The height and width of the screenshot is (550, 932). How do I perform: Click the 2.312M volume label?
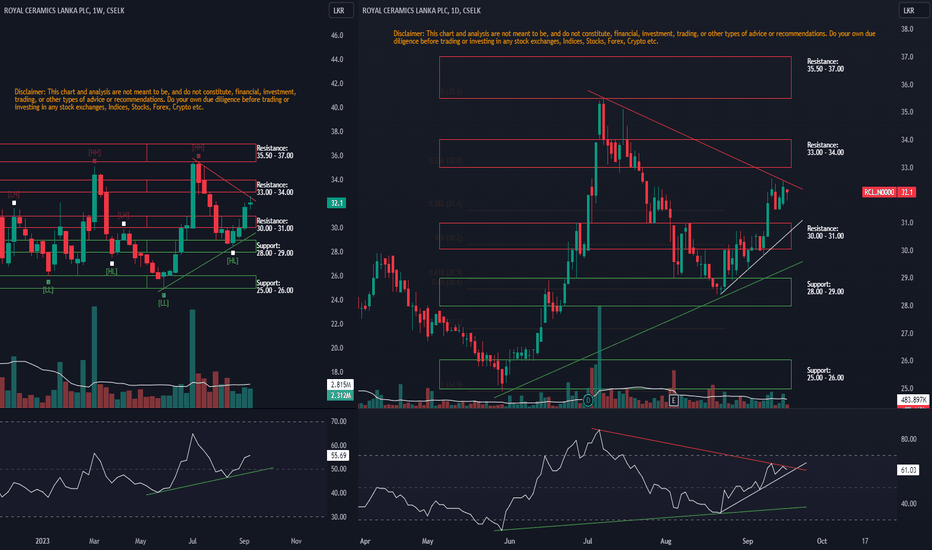(x=341, y=395)
